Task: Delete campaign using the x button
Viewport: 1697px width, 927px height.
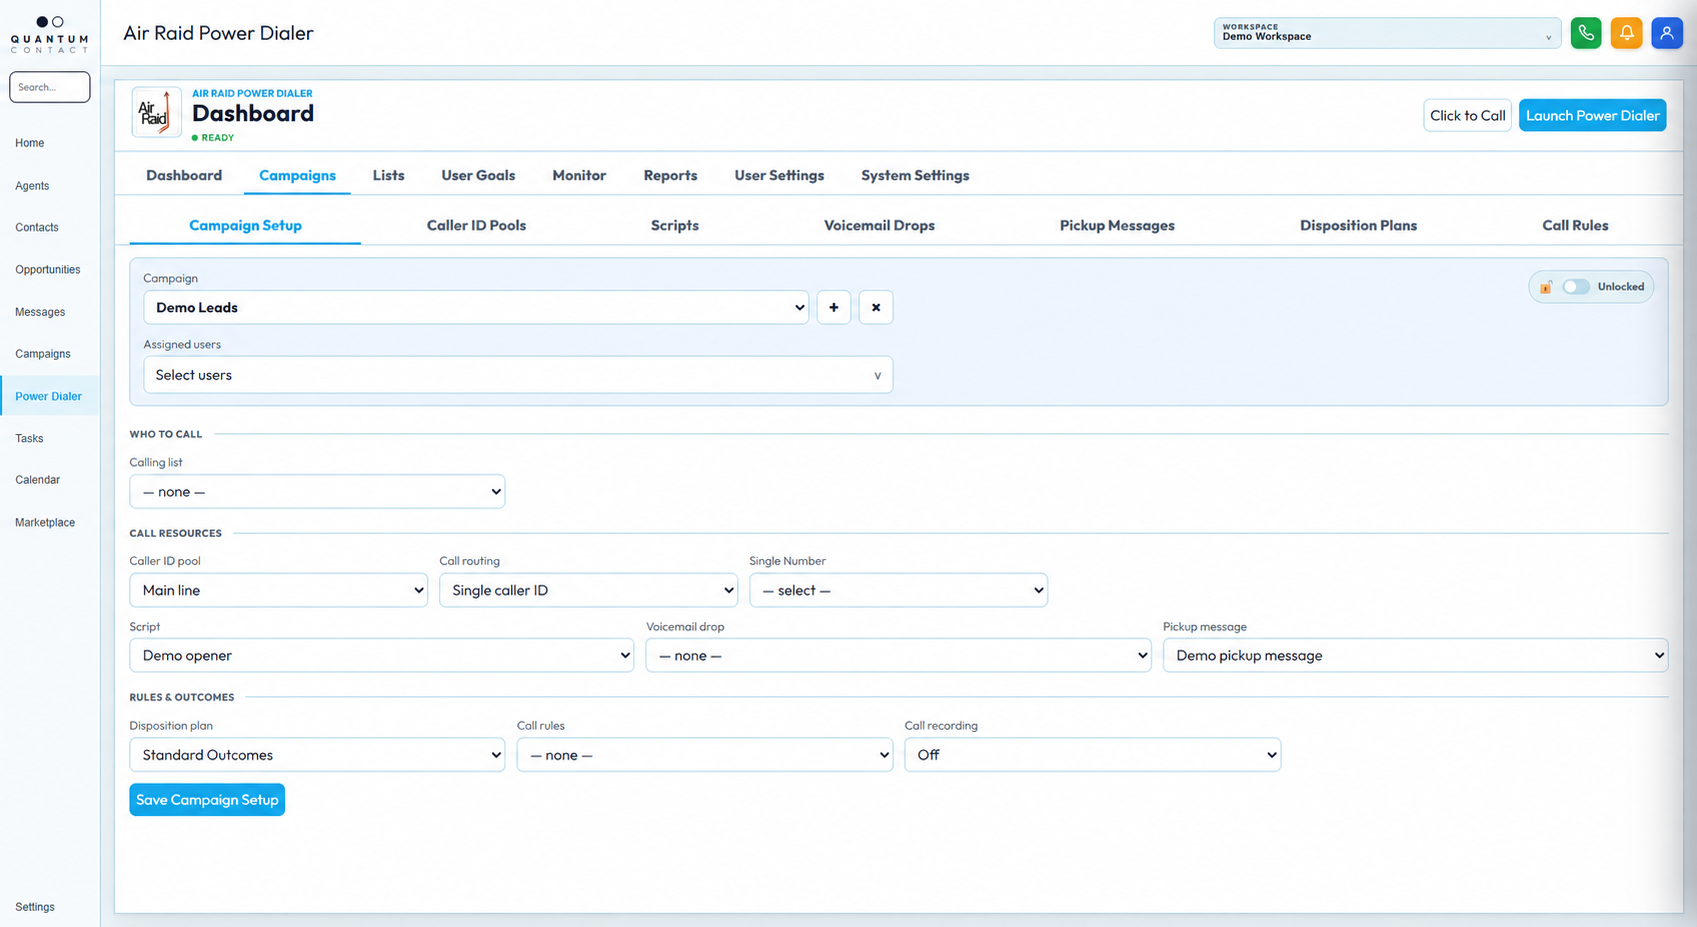Action: pos(876,307)
